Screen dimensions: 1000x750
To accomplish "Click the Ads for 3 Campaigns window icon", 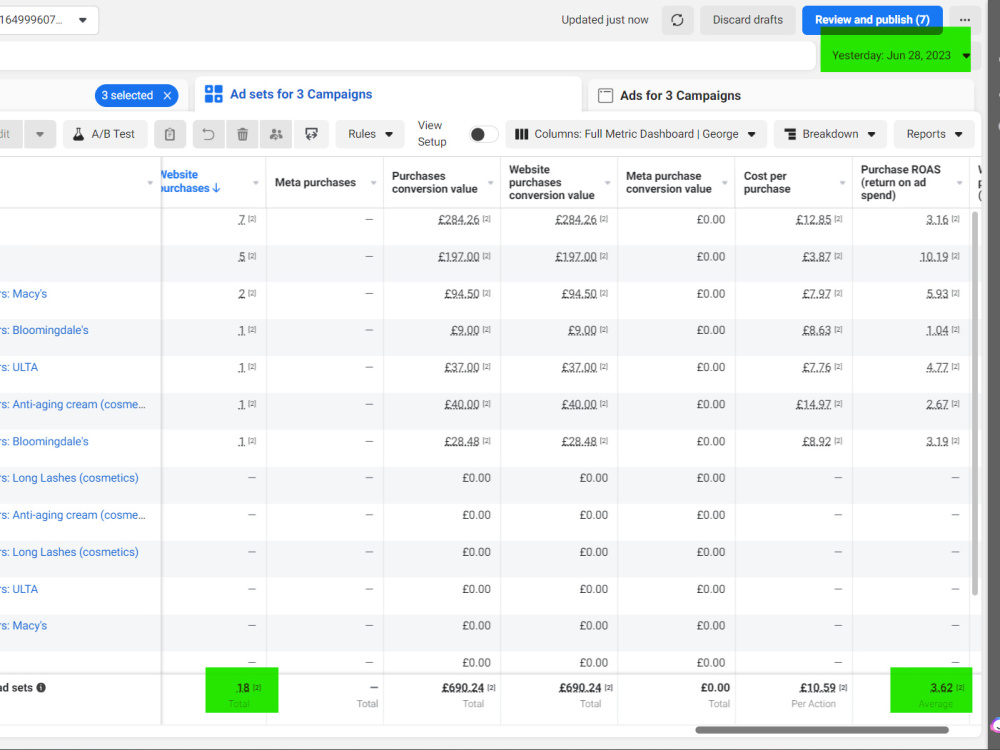I will (605, 96).
